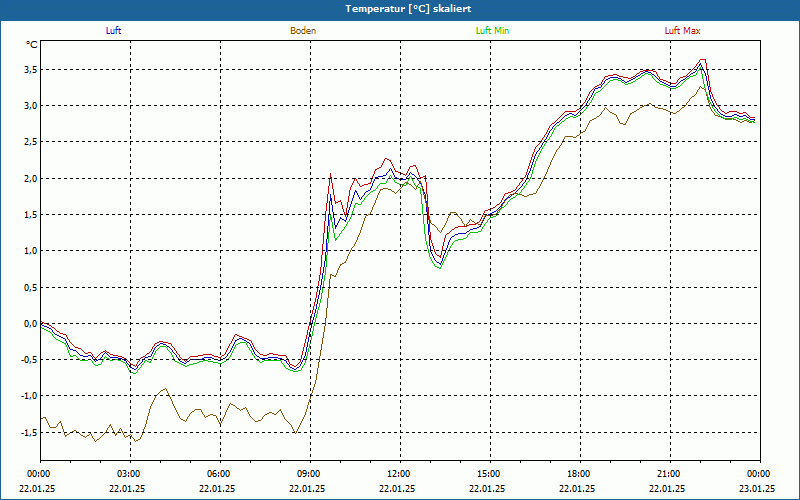Click the '°C' unit label on the axis

pos(32,45)
